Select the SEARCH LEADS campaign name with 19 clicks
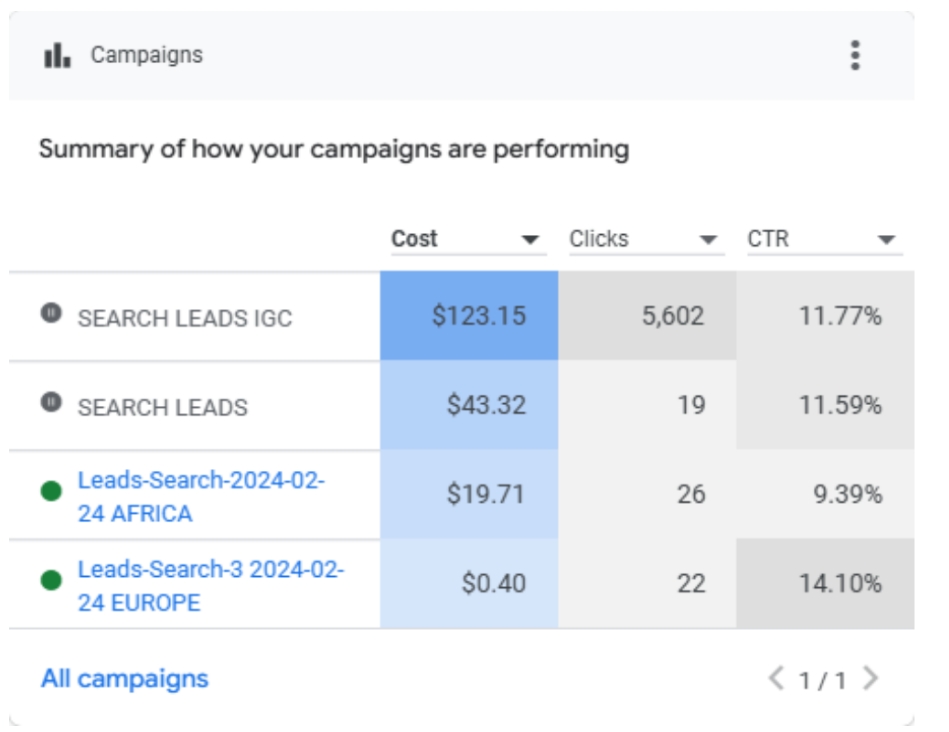This screenshot has width=949, height=732. (163, 407)
